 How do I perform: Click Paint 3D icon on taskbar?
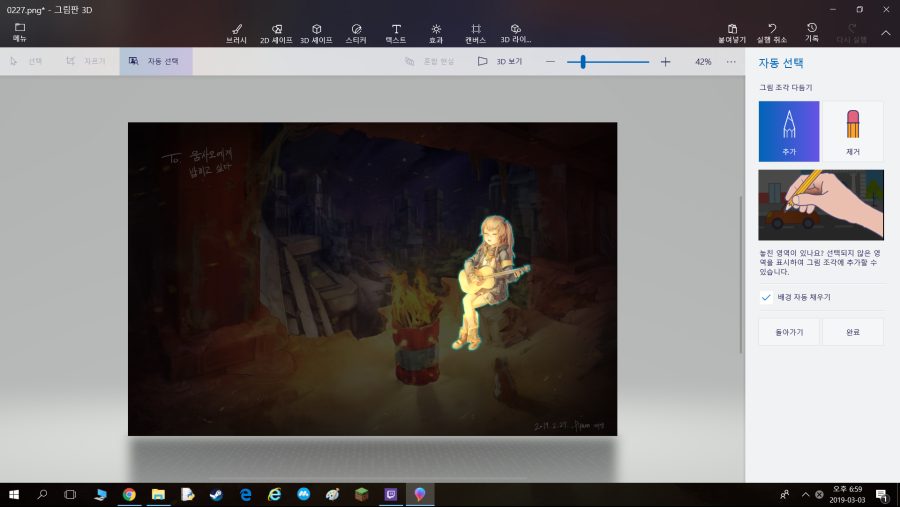pyautogui.click(x=420, y=494)
